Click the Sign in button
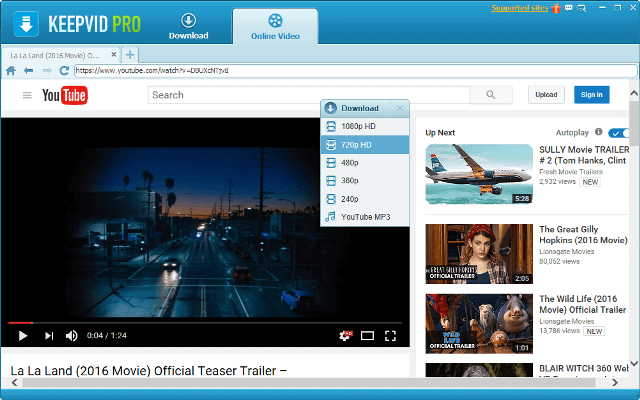Viewport: 640px width, 400px height. click(x=591, y=95)
